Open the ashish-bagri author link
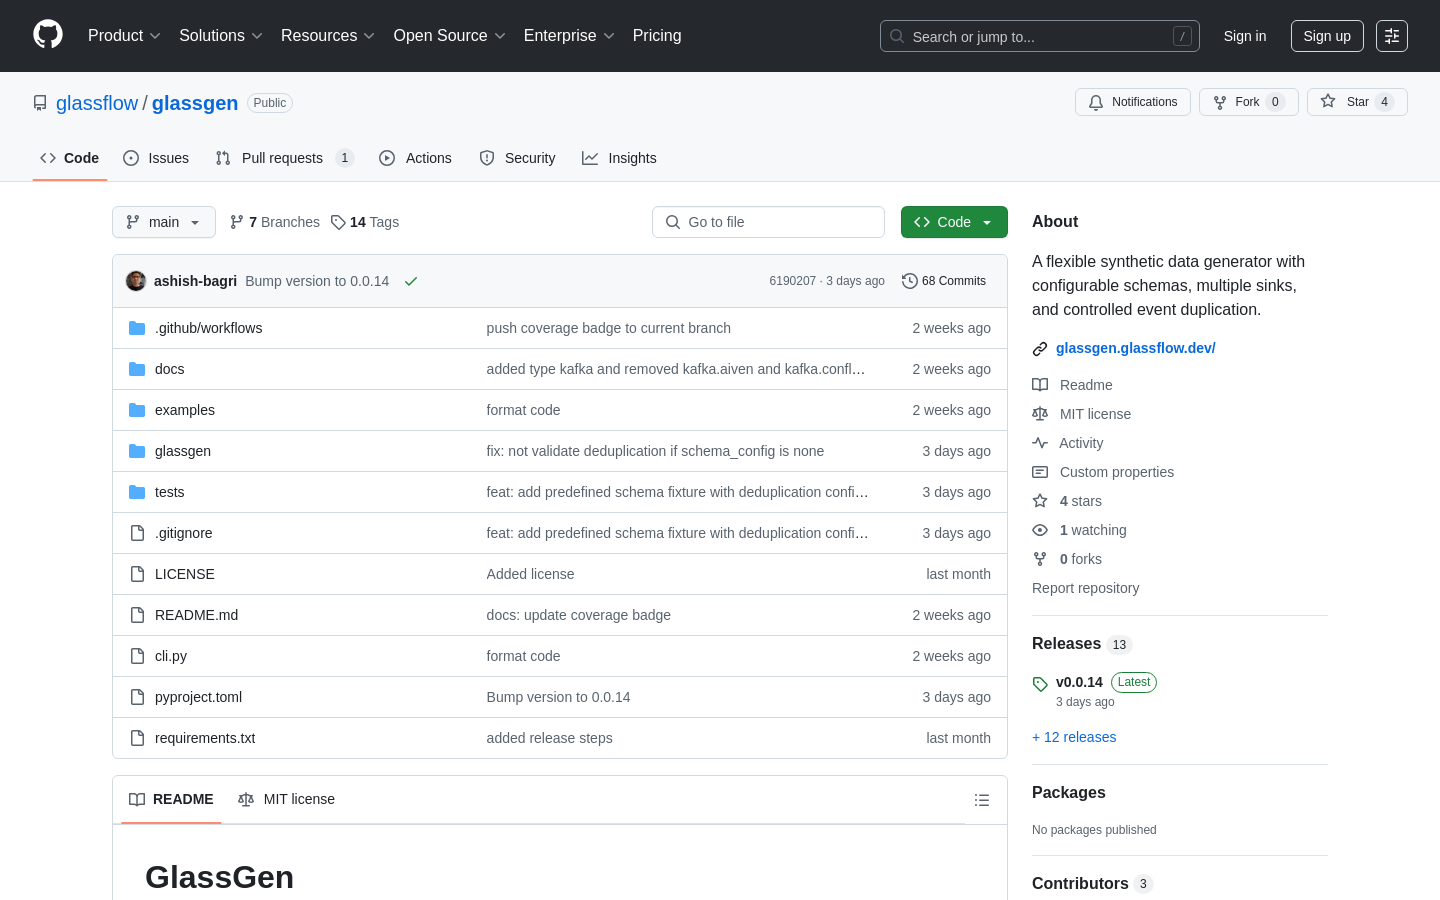 [195, 281]
